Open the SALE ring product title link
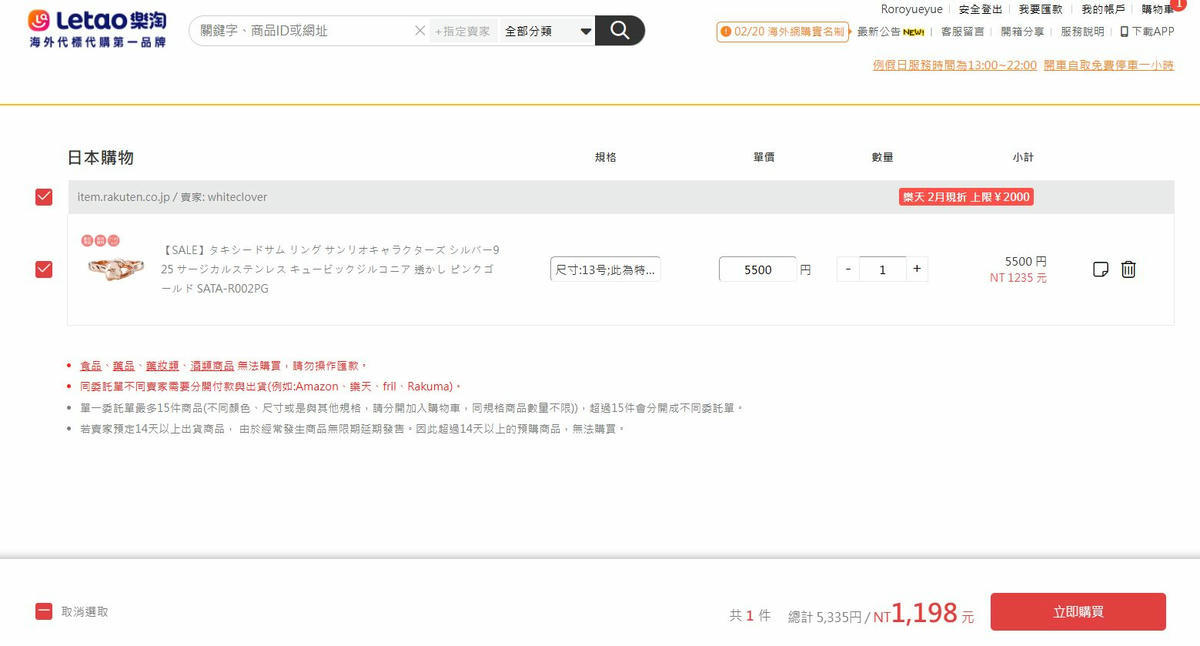1200x646 pixels. pos(329,269)
